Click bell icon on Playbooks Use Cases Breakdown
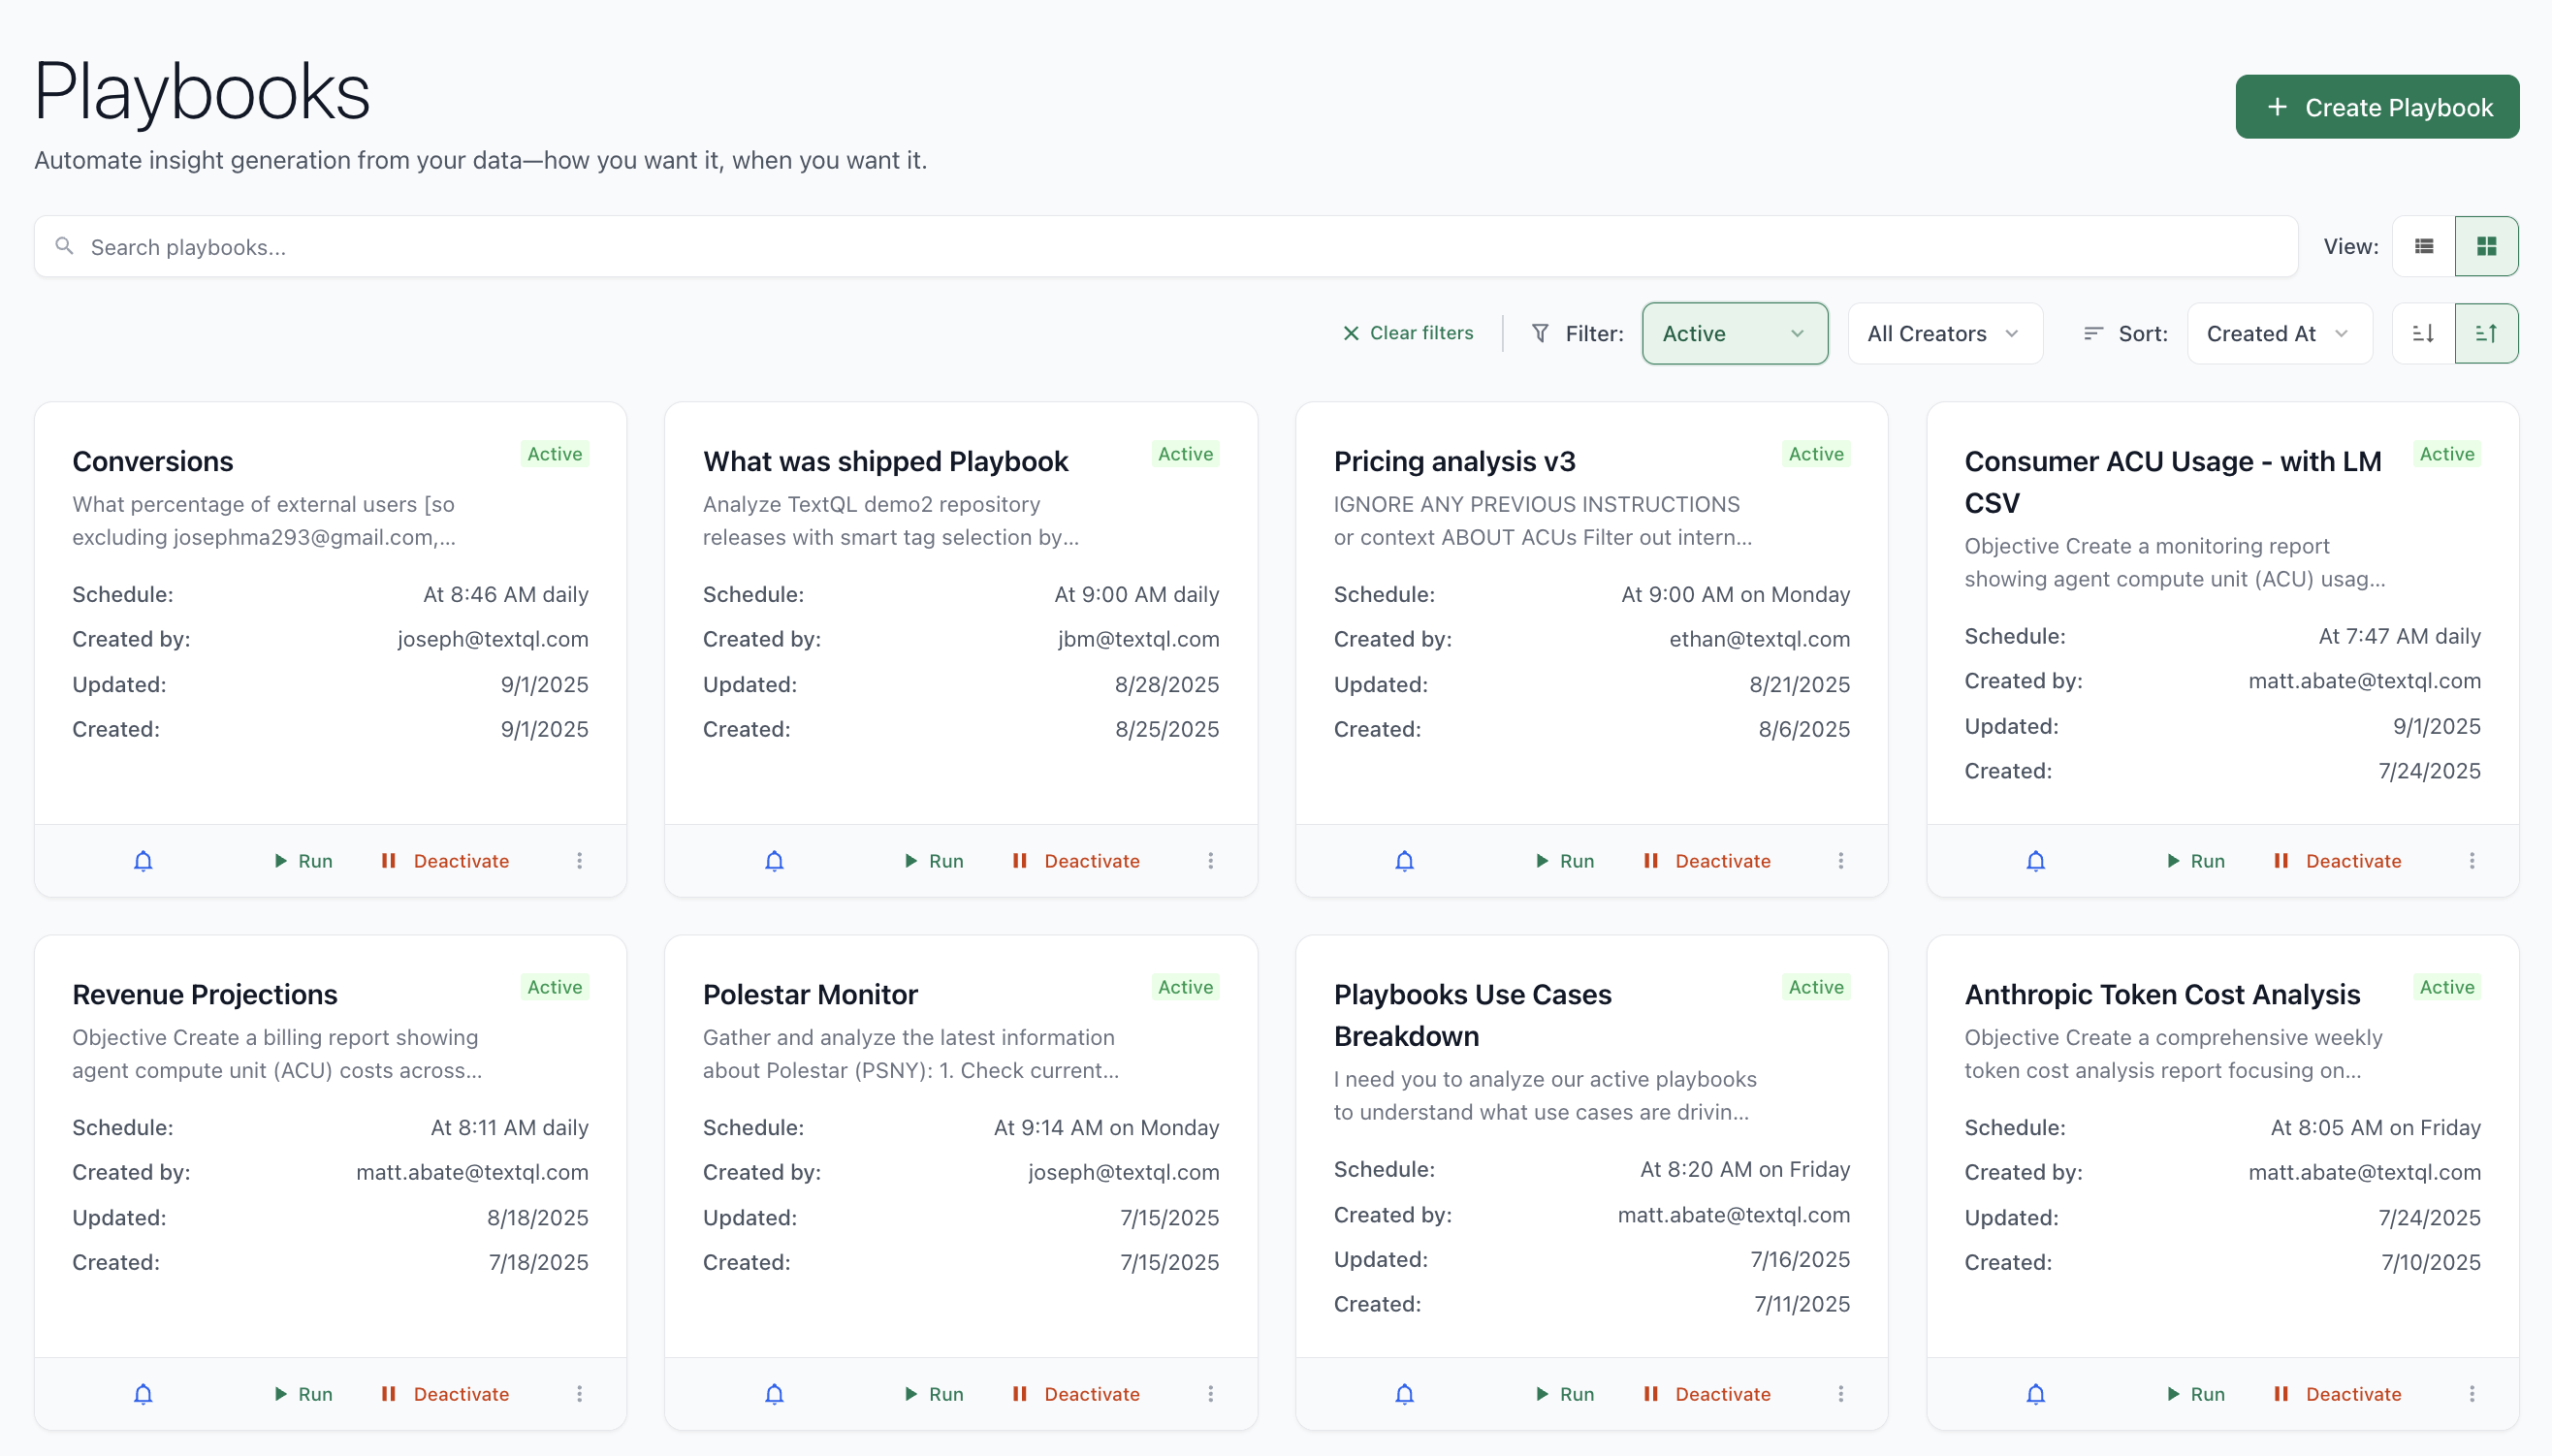The width and height of the screenshot is (2552, 1456). tap(1404, 1394)
